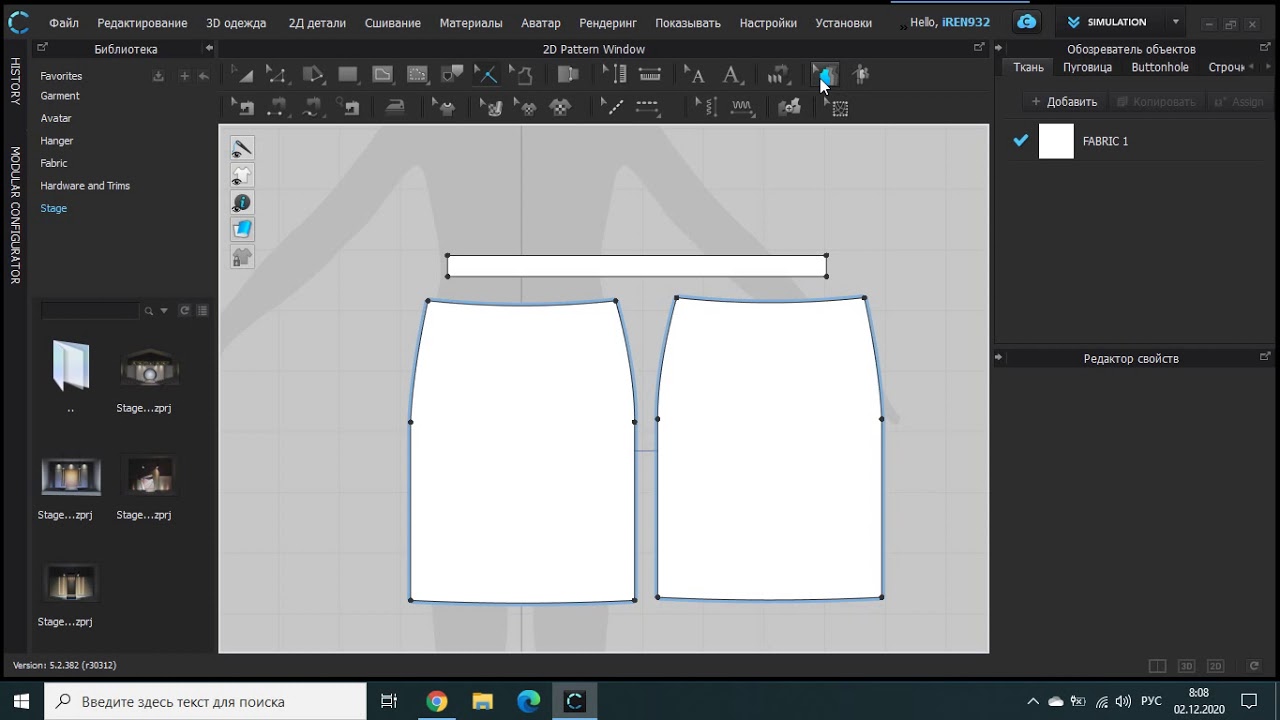Toggle pattern visibility shirt eye icon
Screen dimensions: 1280x720
click(x=242, y=175)
